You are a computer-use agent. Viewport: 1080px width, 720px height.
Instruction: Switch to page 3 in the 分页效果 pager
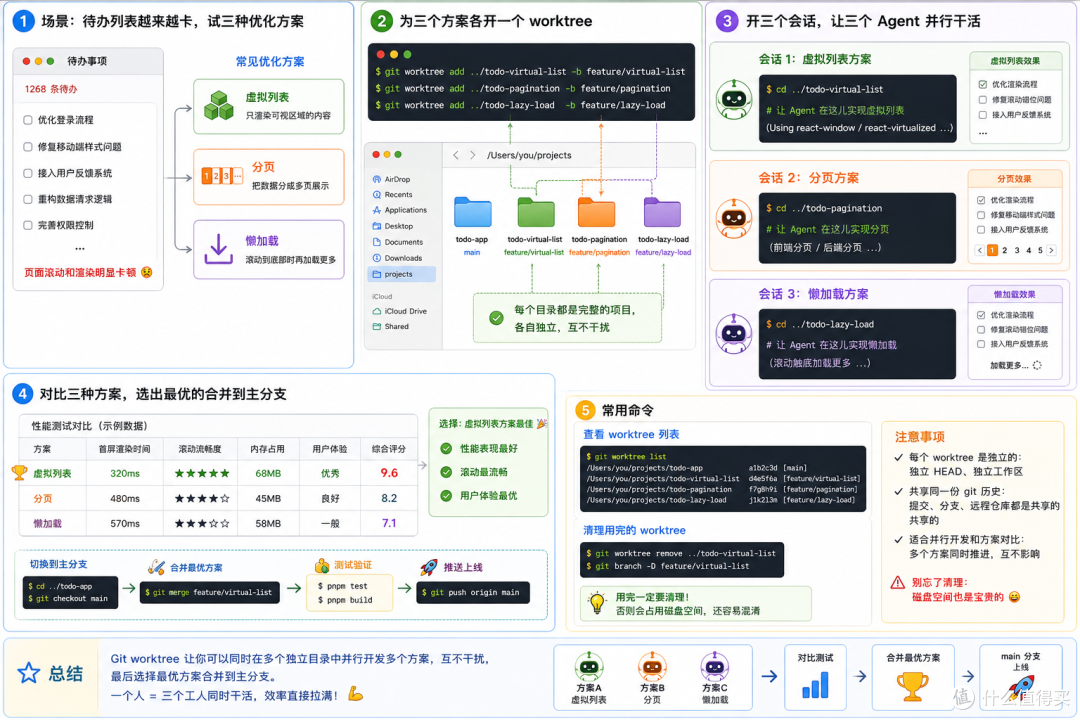(x=1017, y=250)
